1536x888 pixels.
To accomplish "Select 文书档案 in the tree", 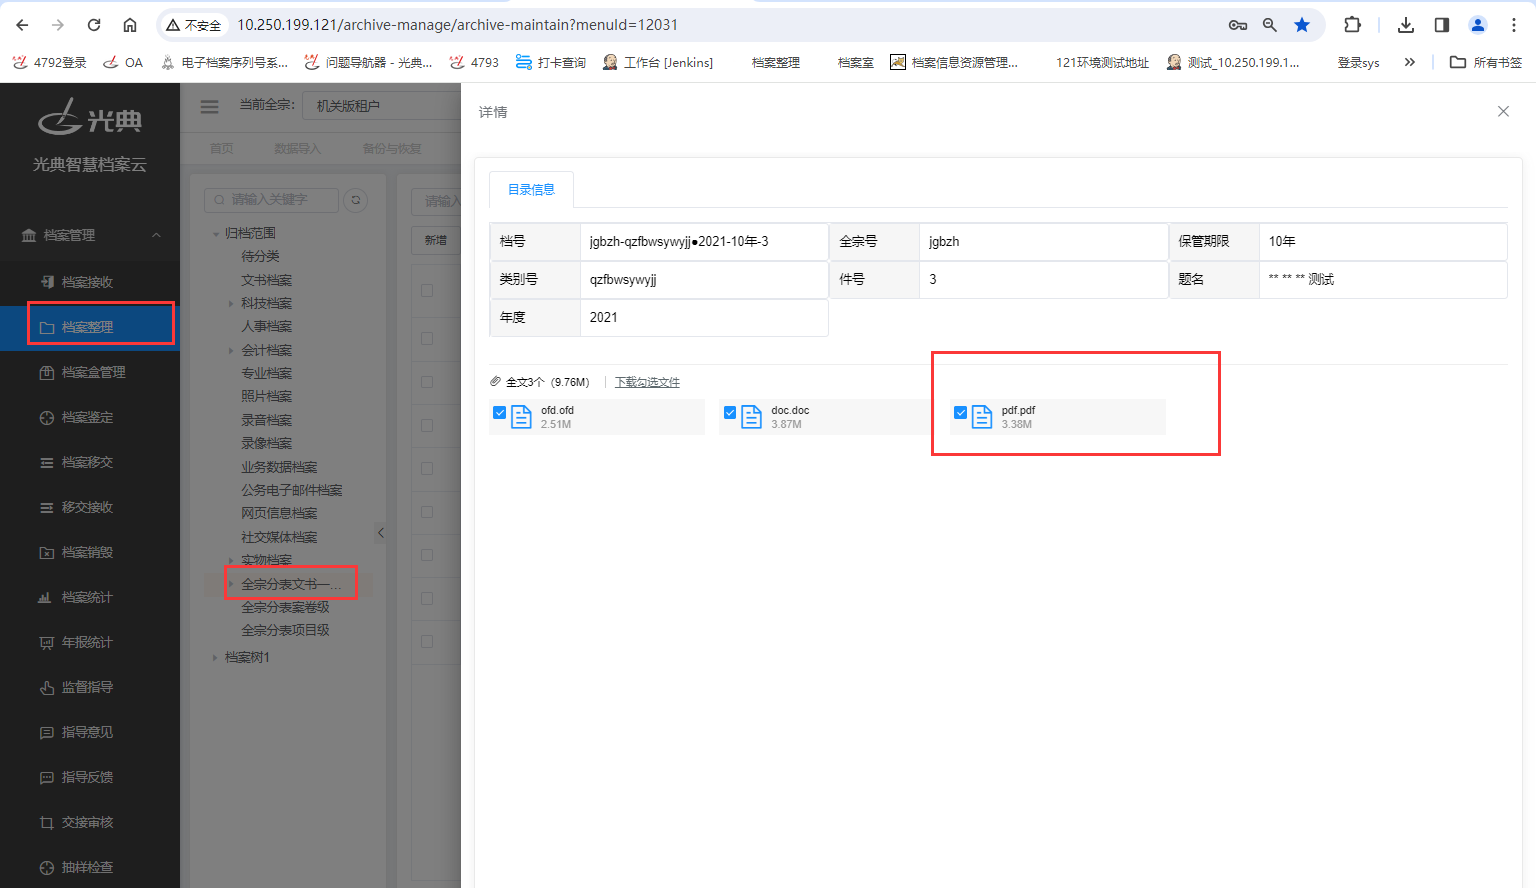I will point(267,280).
